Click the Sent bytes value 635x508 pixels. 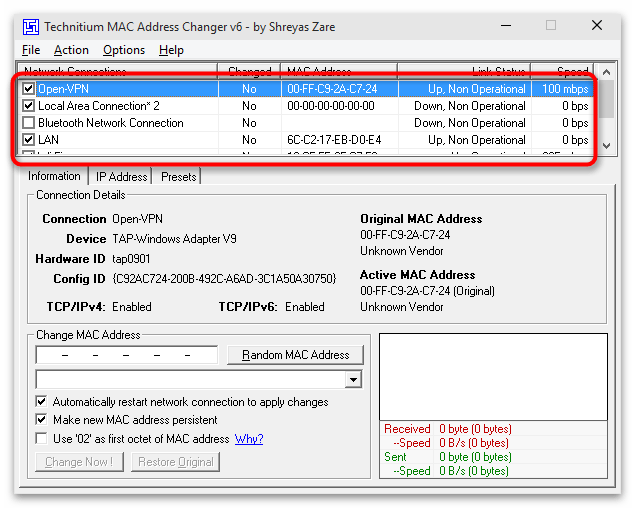click(x=475, y=457)
